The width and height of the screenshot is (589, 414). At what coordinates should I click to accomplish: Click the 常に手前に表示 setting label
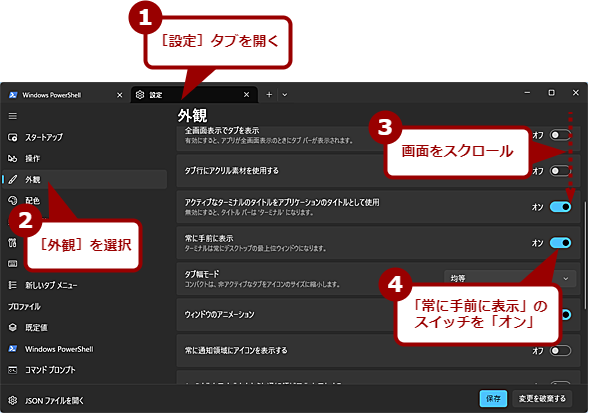pos(209,238)
